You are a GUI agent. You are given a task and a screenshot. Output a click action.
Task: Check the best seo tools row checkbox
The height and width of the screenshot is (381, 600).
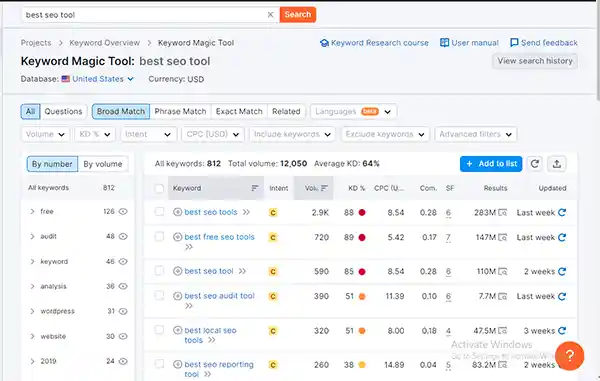coord(160,212)
